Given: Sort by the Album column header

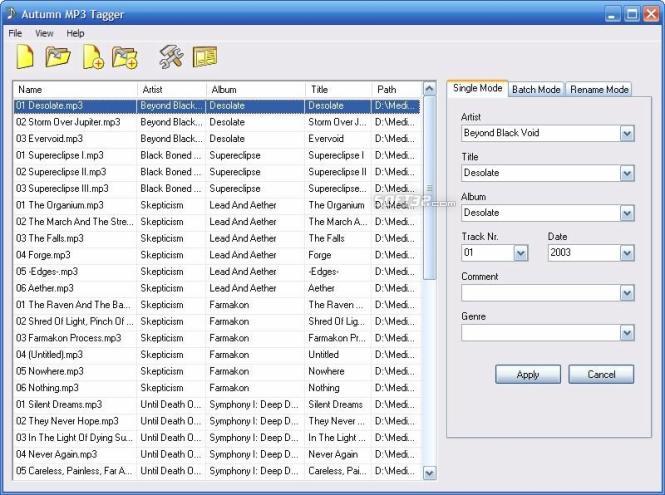Looking at the screenshot, I should [x=256, y=89].
